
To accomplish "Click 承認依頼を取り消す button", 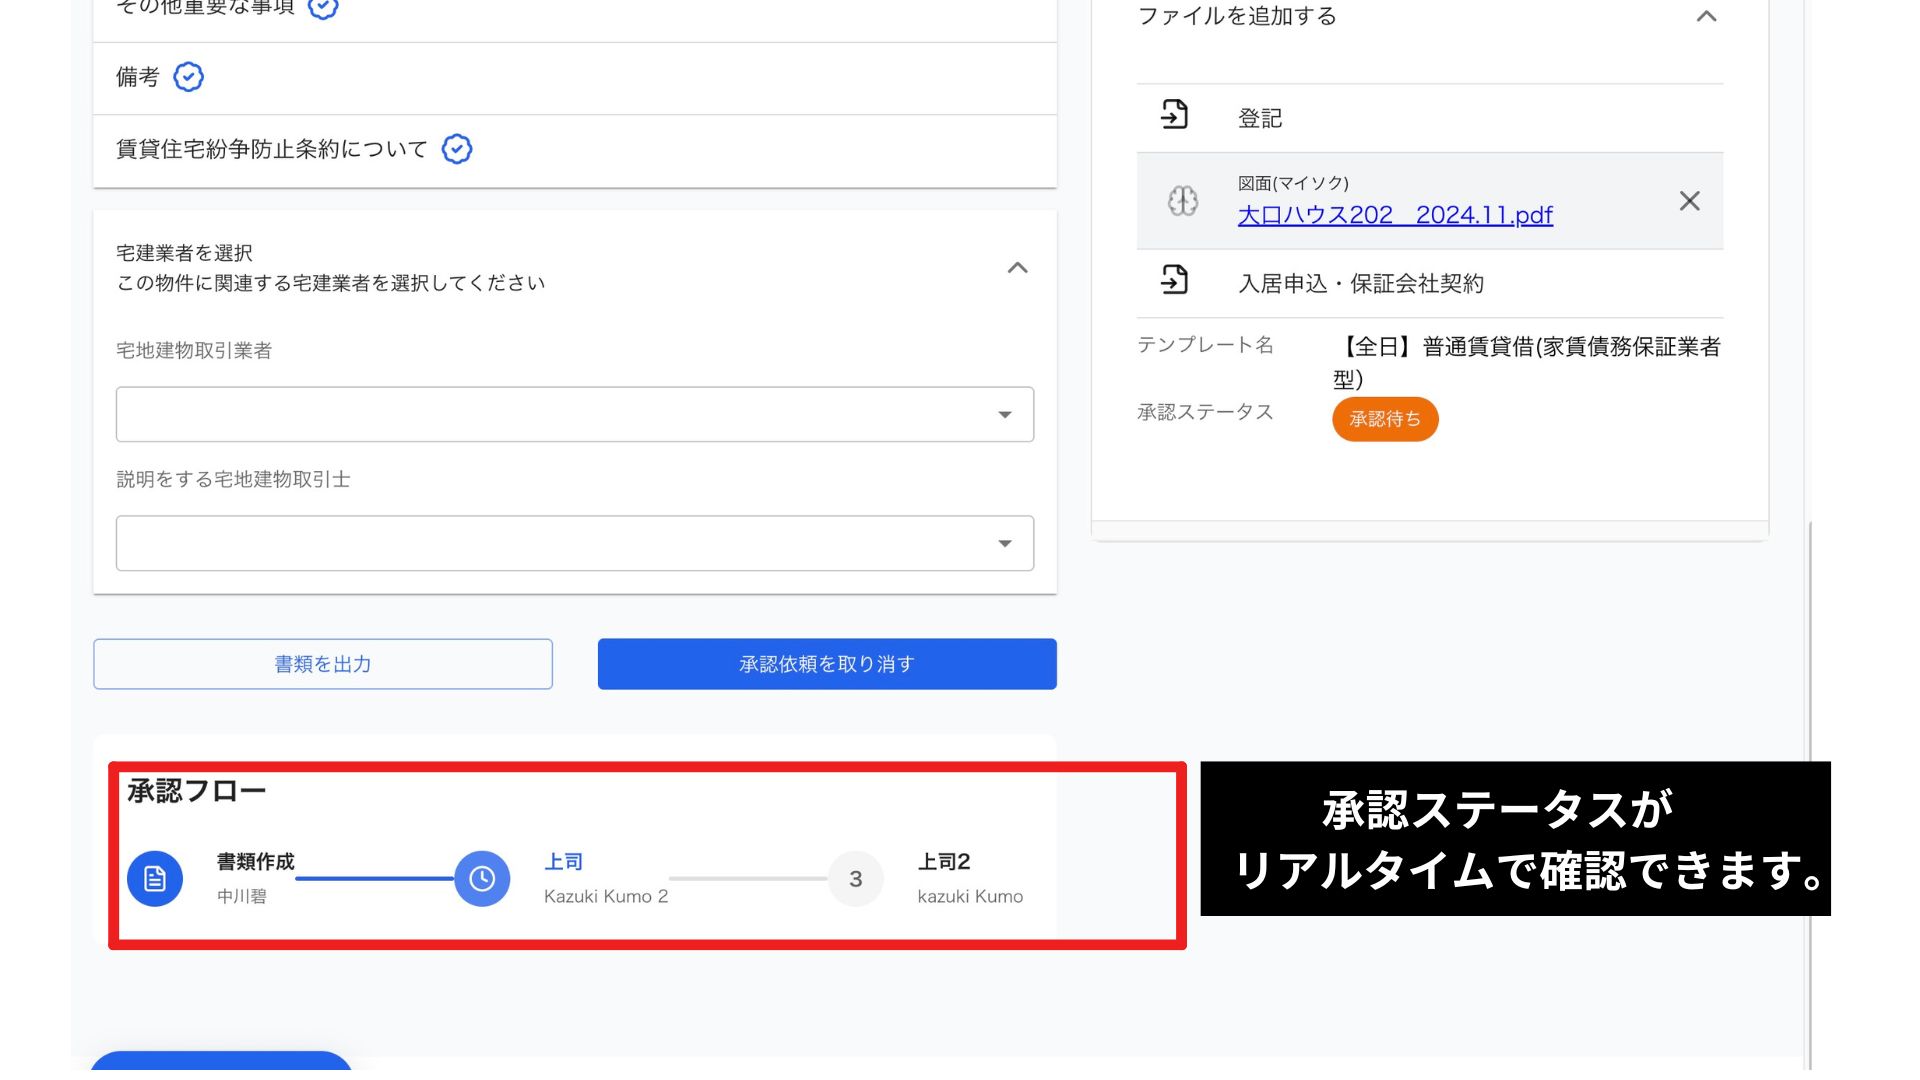I will (827, 664).
